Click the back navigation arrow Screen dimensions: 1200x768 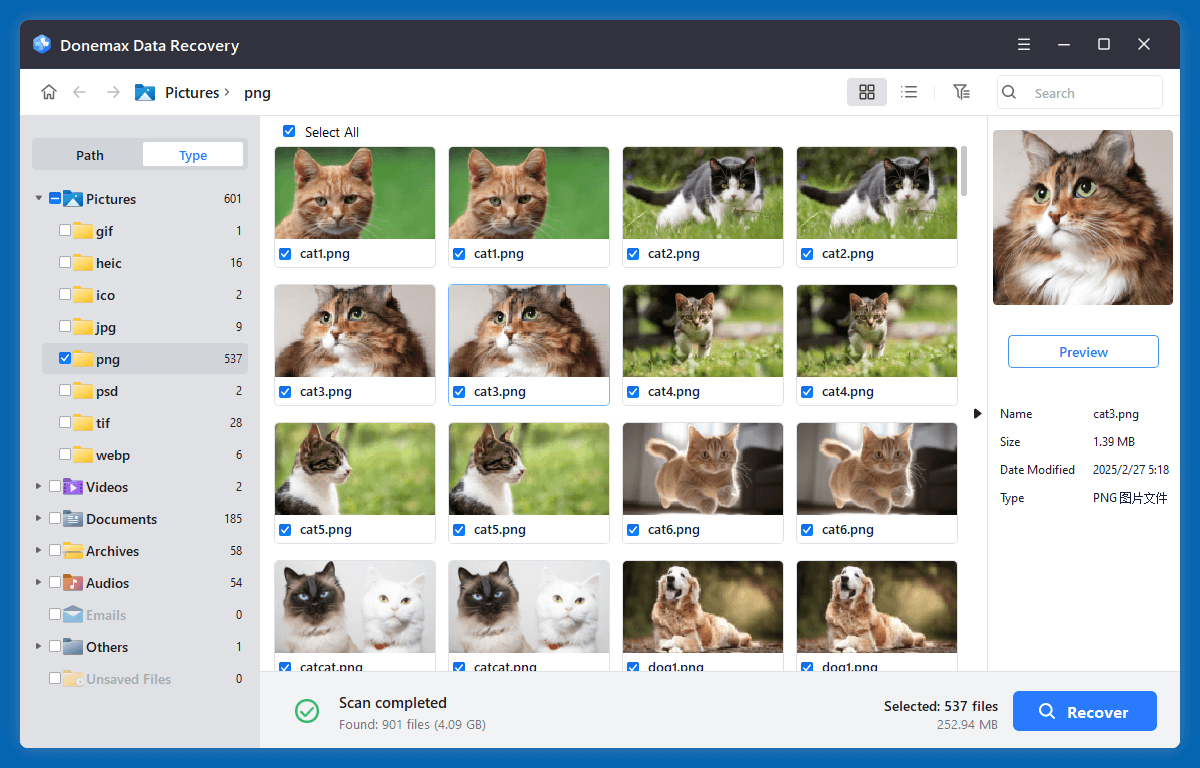(x=80, y=92)
